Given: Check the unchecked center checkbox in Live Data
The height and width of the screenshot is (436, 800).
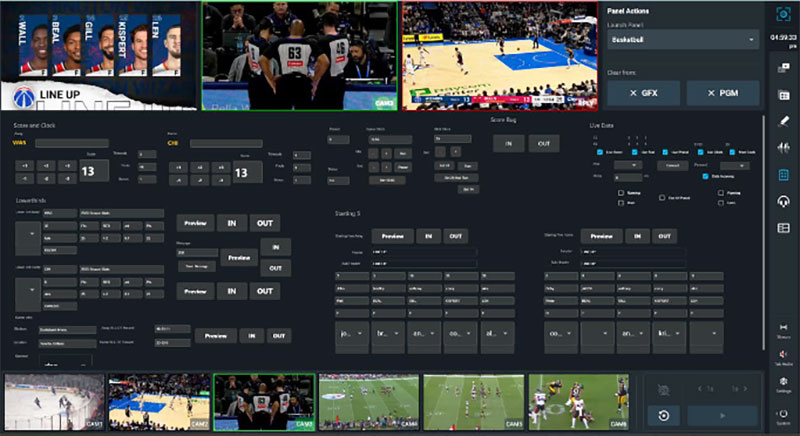Looking at the screenshot, I should (x=662, y=197).
